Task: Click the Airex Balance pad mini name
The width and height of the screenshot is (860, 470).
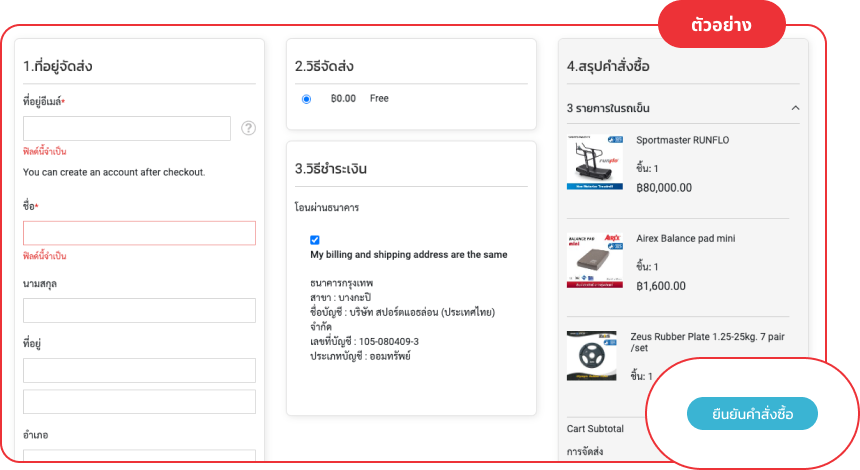Action: tap(686, 239)
